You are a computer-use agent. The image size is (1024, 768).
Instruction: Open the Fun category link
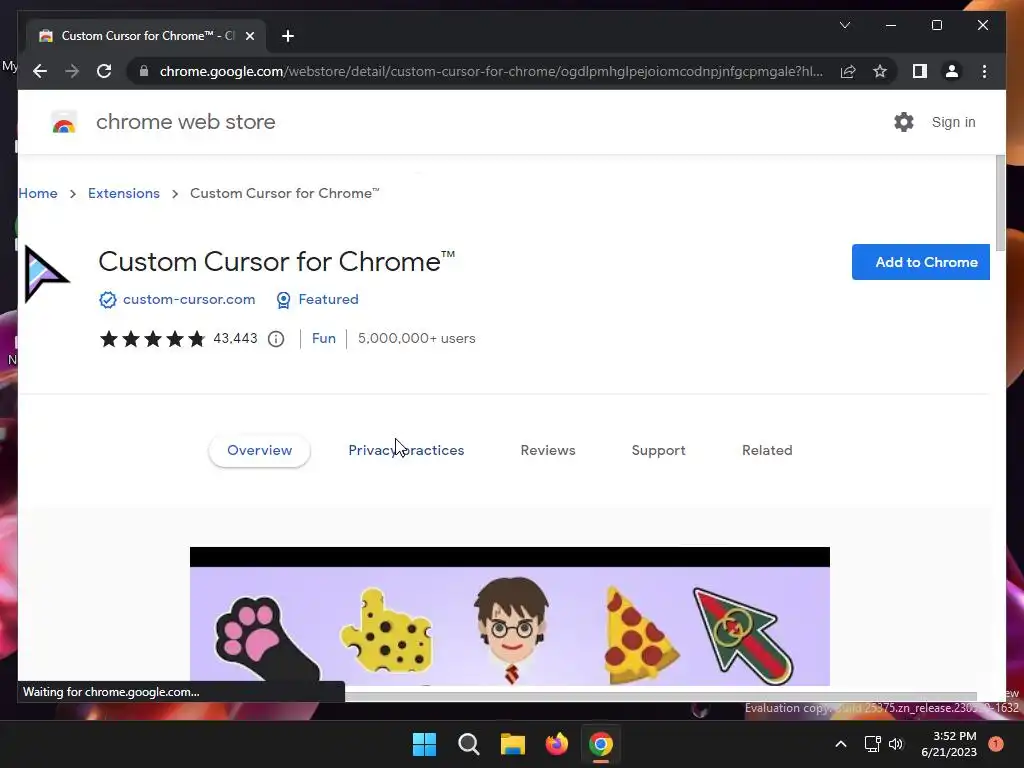click(323, 338)
